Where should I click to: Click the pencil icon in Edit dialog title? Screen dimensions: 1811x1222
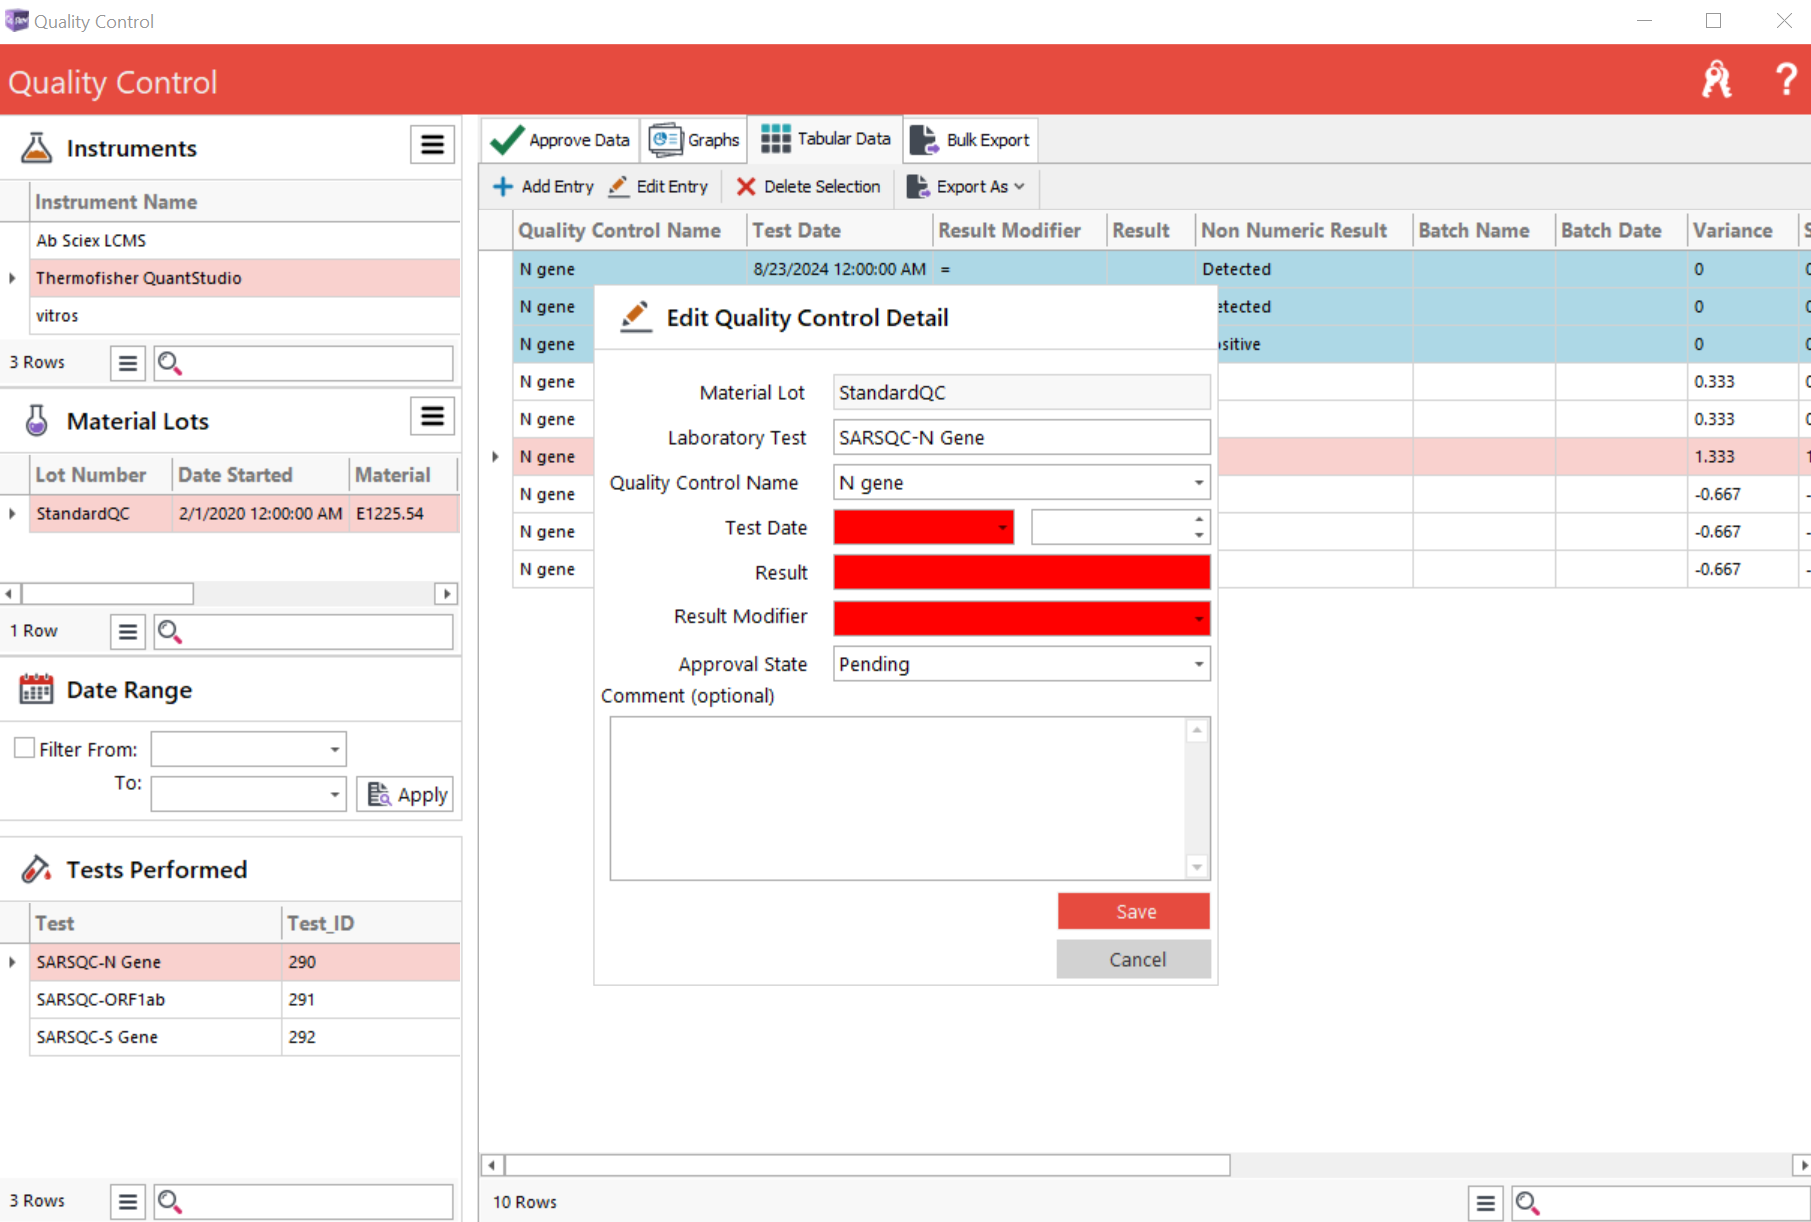[635, 317]
